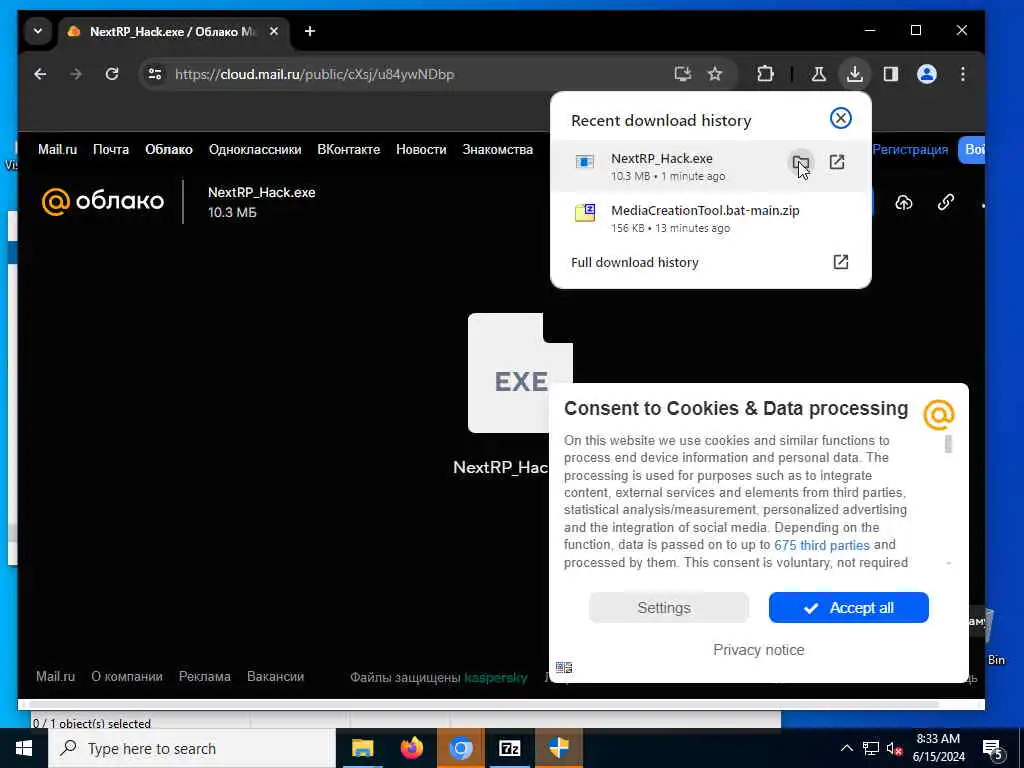The width and height of the screenshot is (1024, 768).
Task: Click EXE file thumbnail
Action: click(520, 373)
